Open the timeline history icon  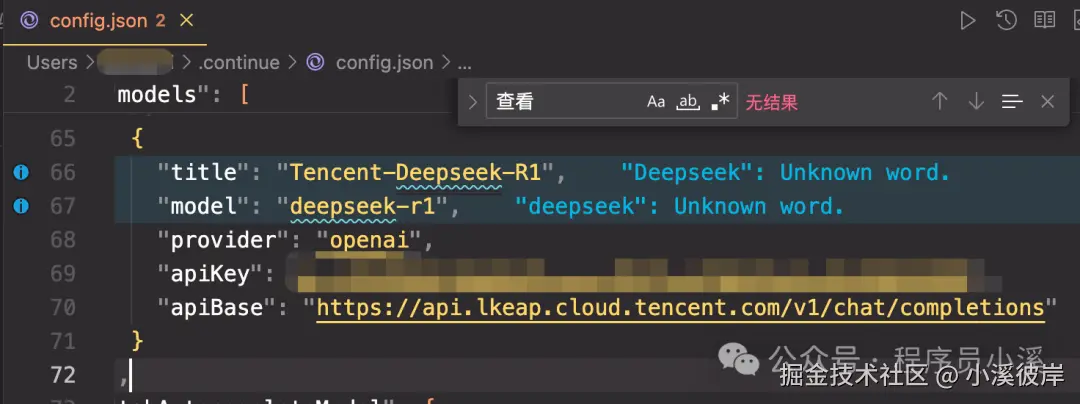pos(1006,21)
